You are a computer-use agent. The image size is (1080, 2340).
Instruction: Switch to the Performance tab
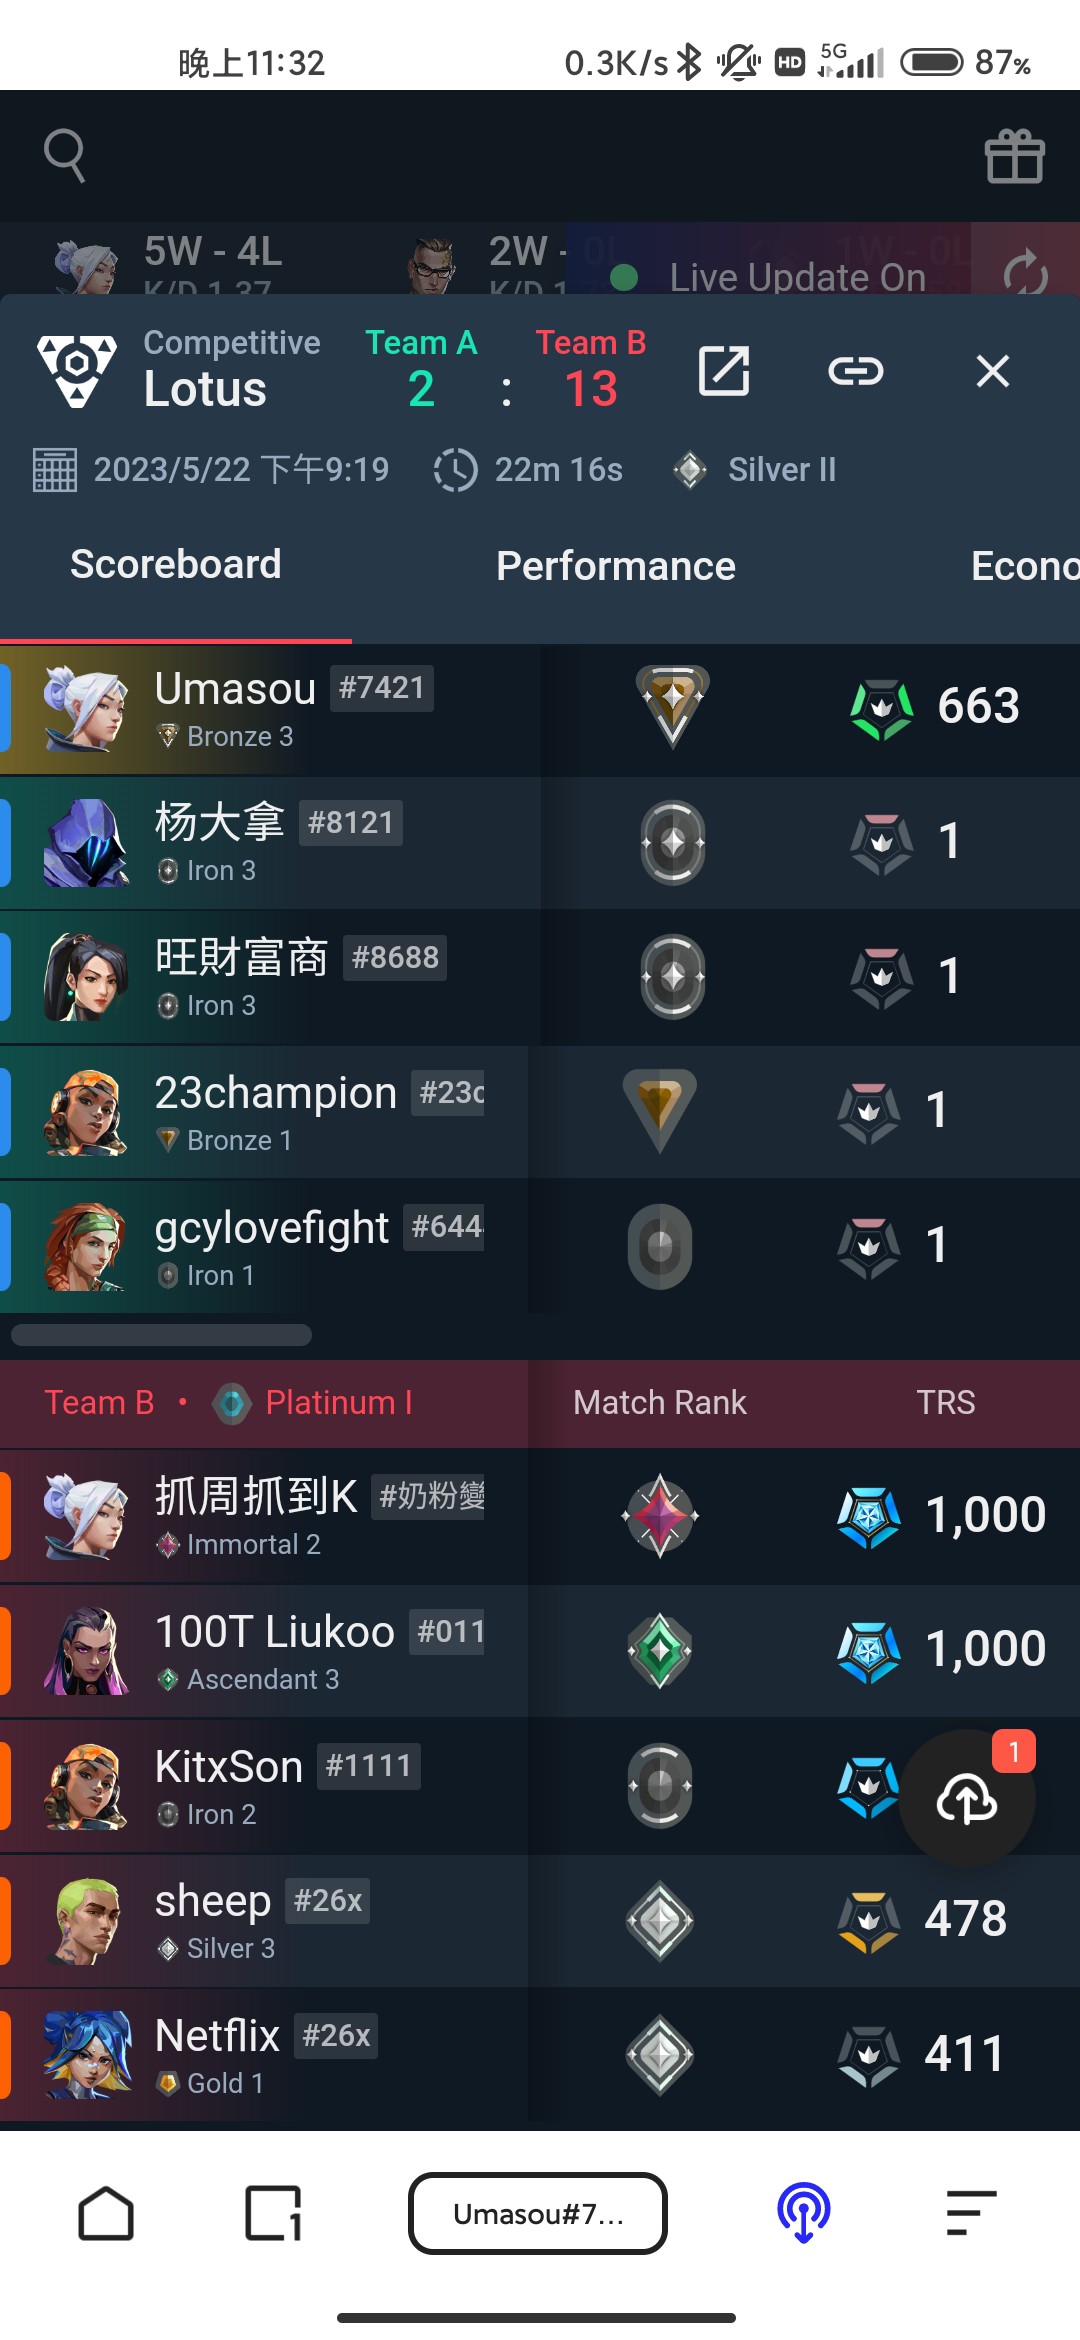coord(616,566)
